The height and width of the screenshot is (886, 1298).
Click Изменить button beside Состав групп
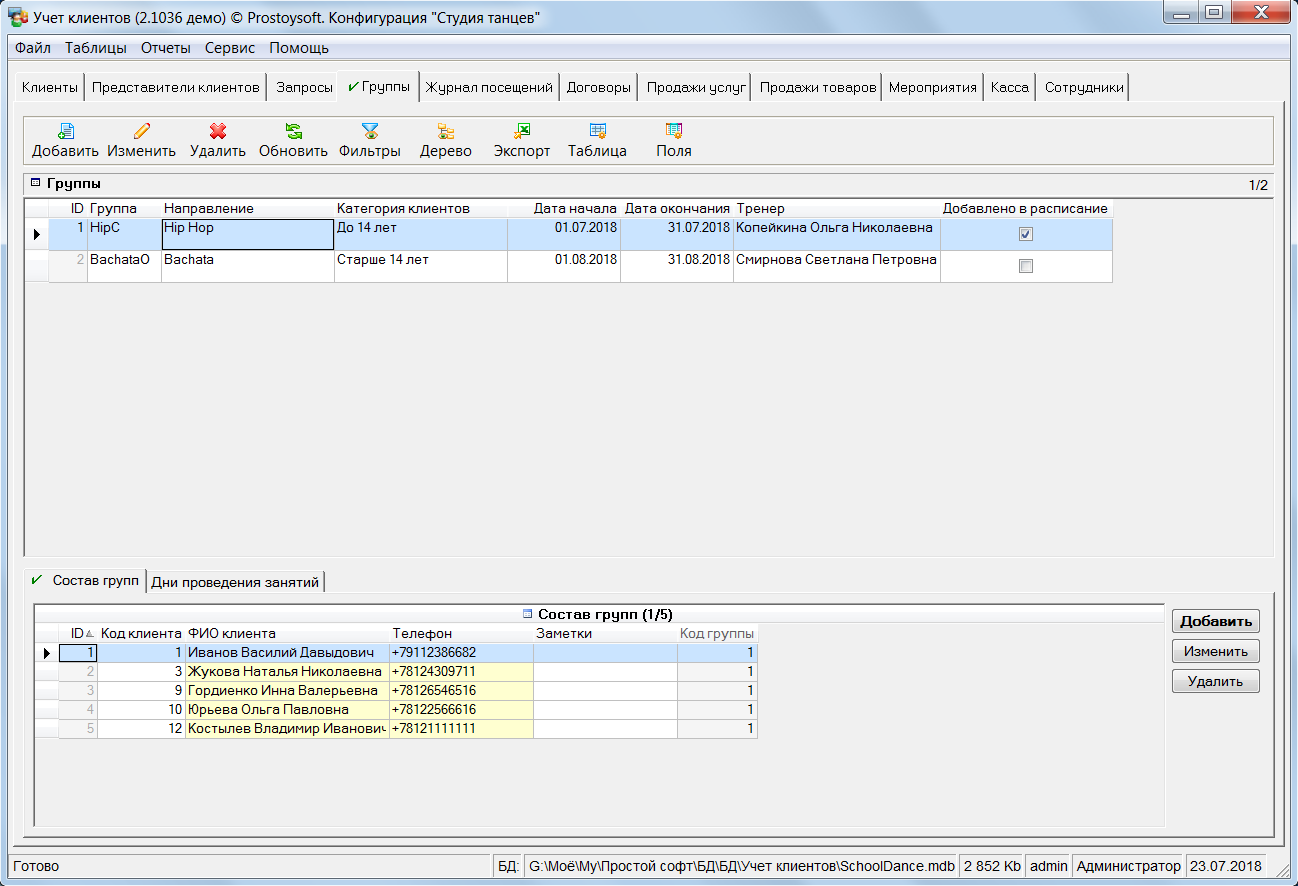click(1216, 651)
